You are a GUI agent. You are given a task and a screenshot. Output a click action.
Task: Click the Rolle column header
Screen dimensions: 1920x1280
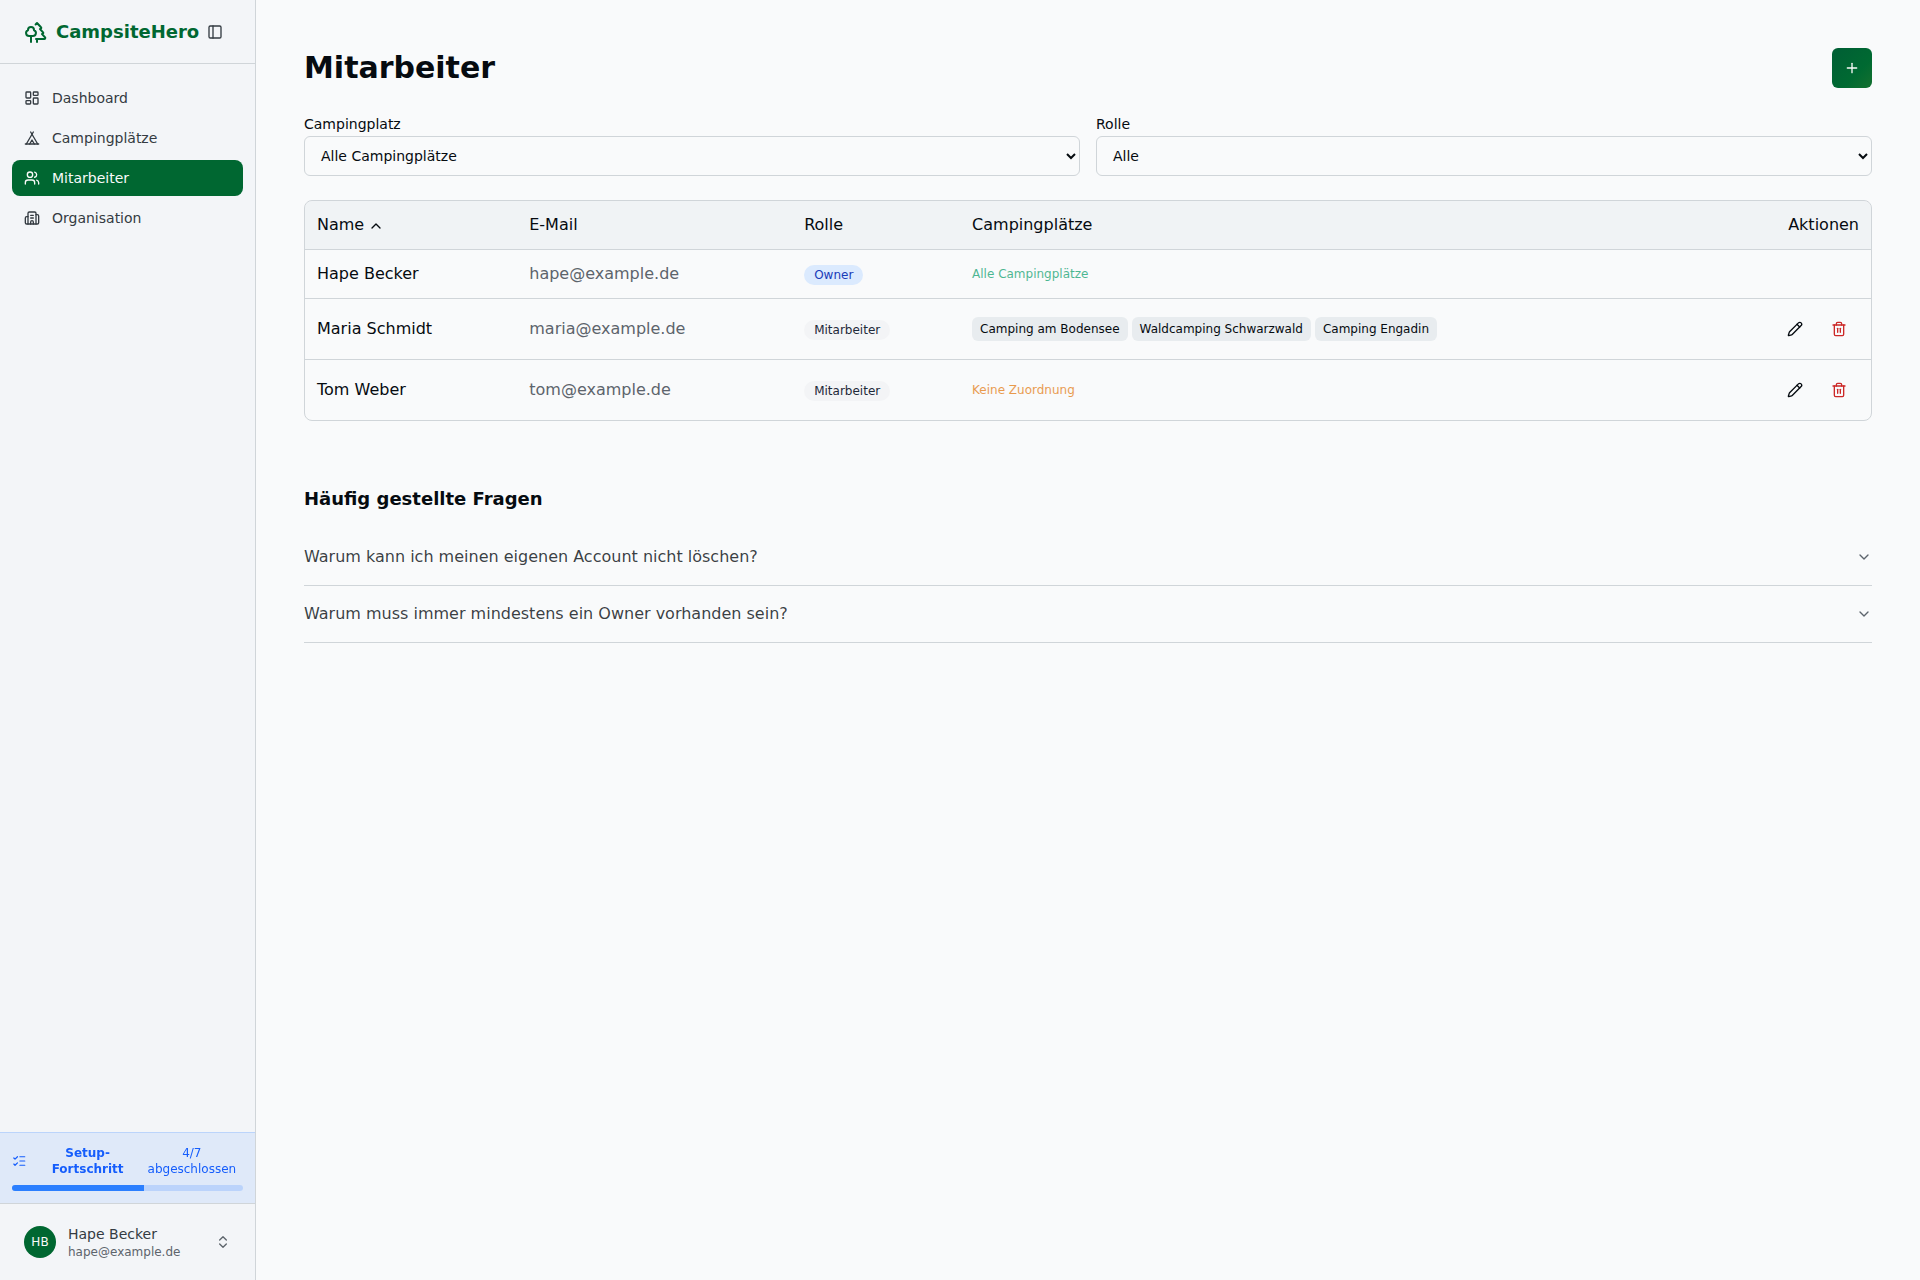tap(823, 225)
